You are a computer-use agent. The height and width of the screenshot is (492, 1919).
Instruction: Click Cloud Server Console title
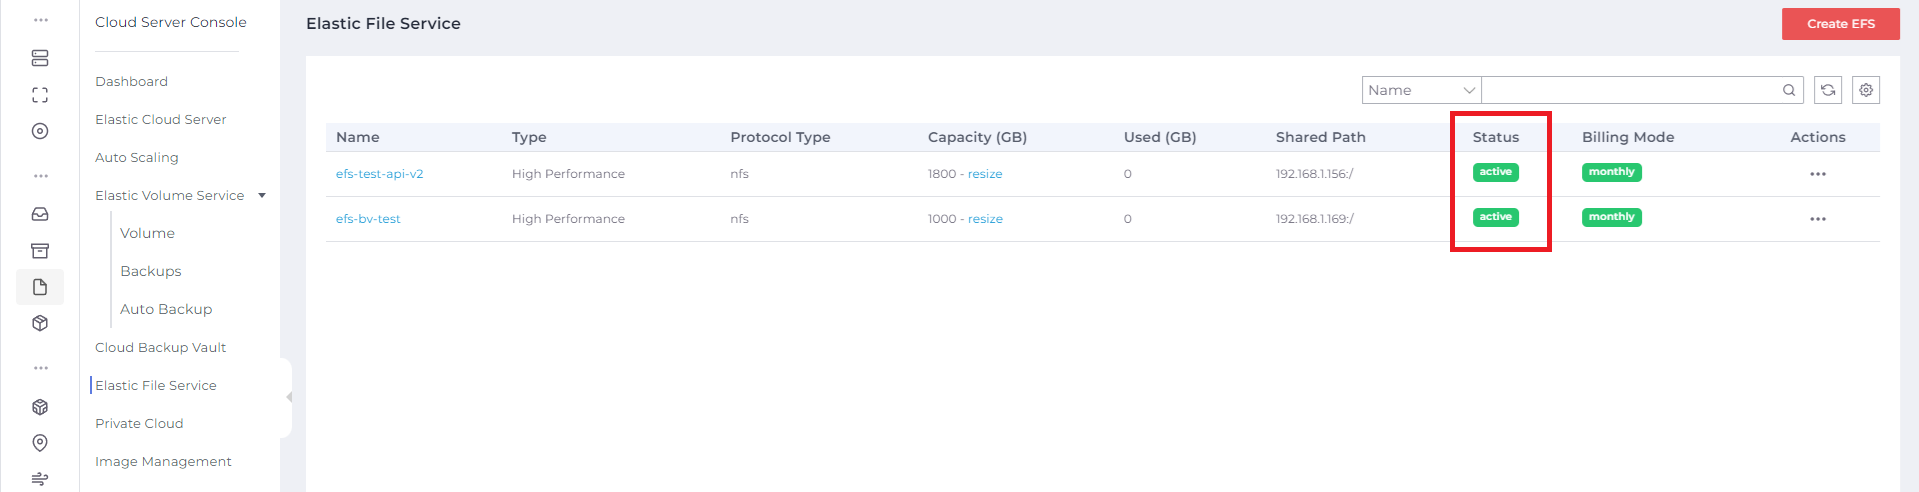pyautogui.click(x=170, y=22)
